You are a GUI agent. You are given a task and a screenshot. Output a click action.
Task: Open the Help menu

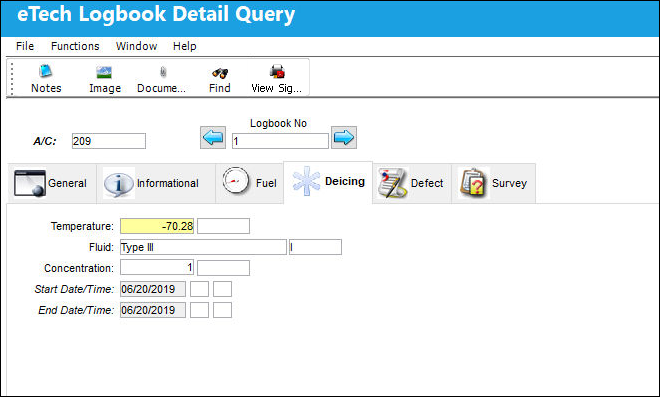click(x=184, y=46)
